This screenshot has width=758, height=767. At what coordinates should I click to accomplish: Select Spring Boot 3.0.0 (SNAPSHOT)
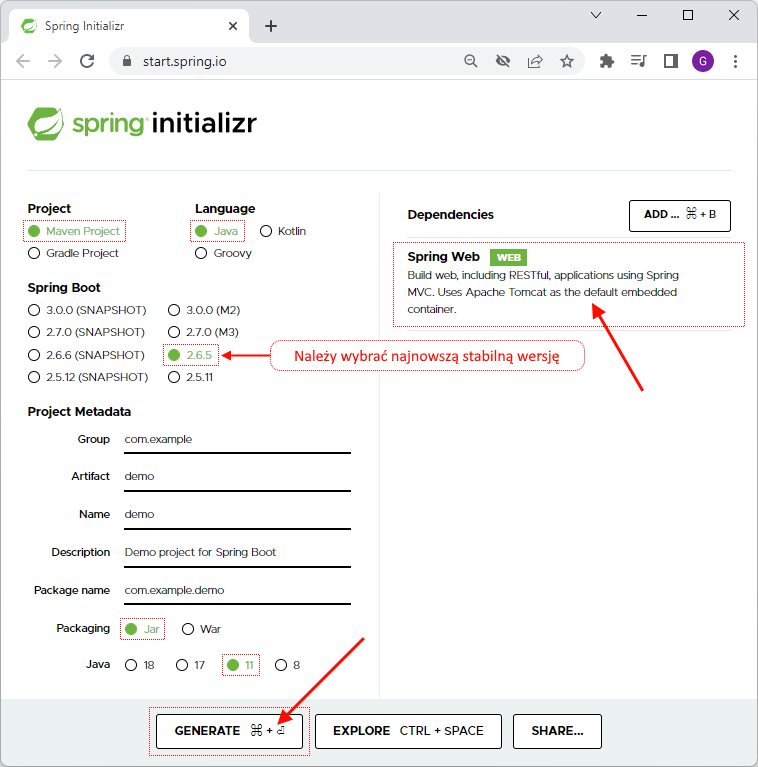pyautogui.click(x=87, y=310)
